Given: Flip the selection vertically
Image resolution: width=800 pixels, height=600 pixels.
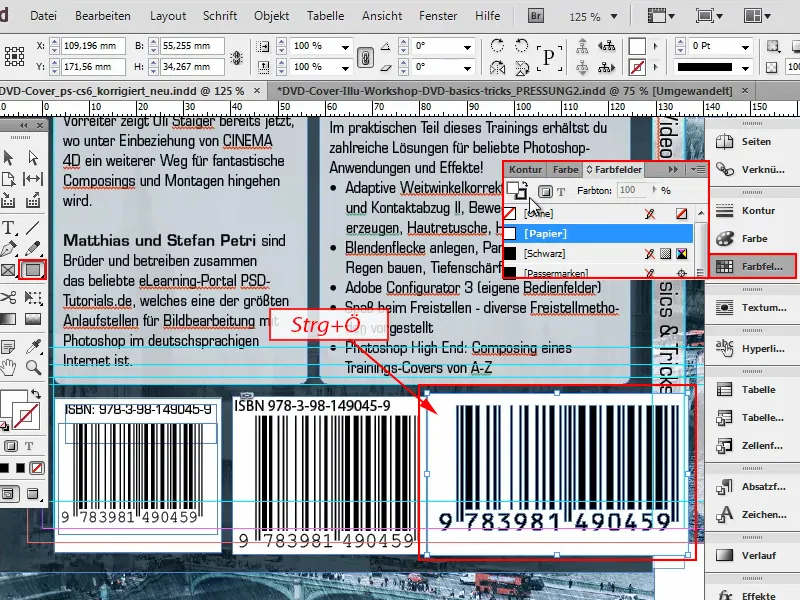Looking at the screenshot, I should click(x=521, y=67).
